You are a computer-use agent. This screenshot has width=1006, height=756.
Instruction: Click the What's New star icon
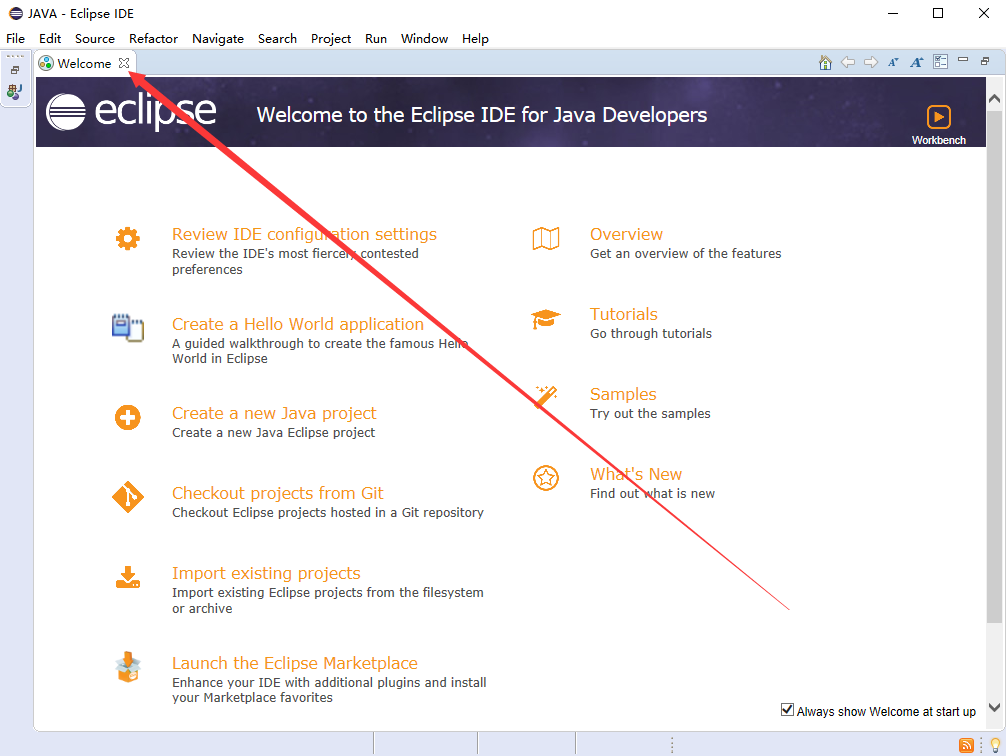(546, 477)
